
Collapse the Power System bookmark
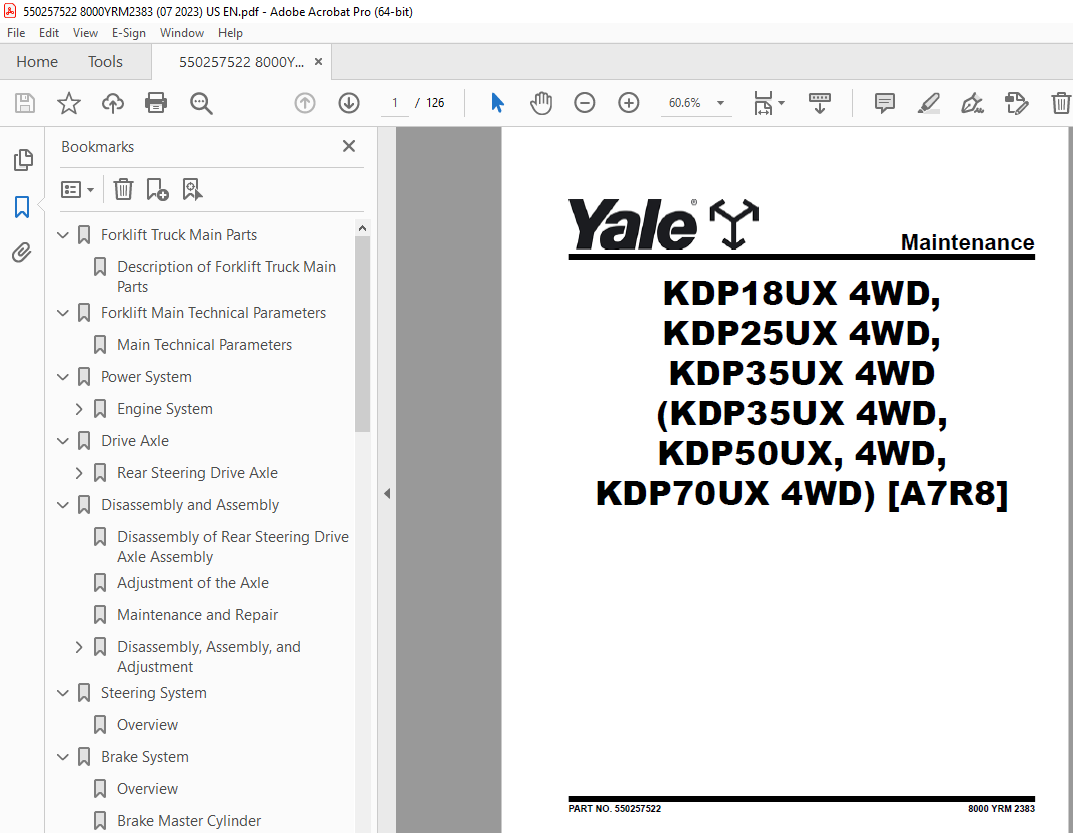click(63, 376)
